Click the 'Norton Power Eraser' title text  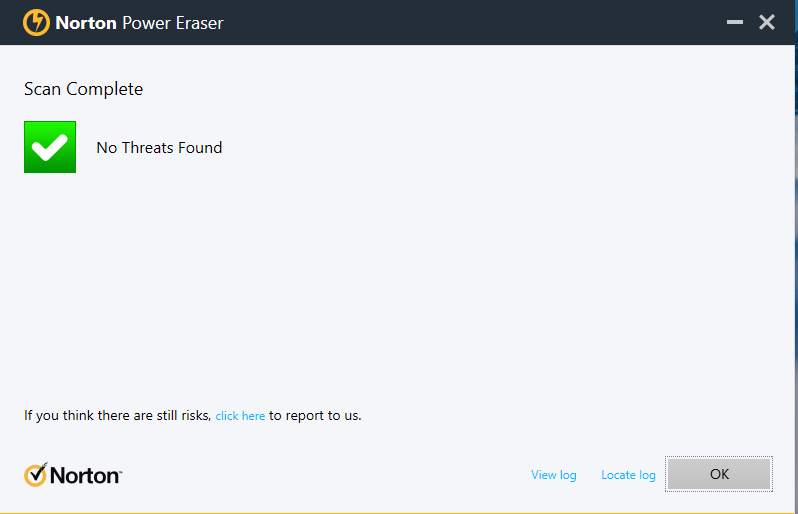tap(139, 23)
